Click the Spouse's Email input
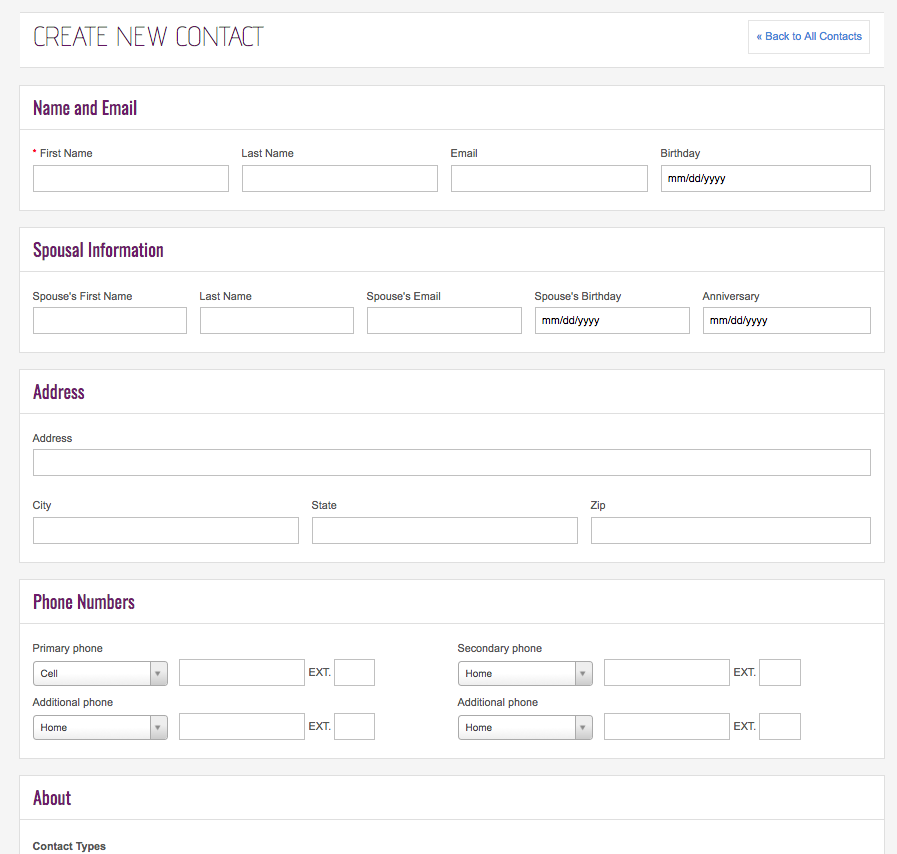Viewport: 897px width, 854px height. coord(444,321)
